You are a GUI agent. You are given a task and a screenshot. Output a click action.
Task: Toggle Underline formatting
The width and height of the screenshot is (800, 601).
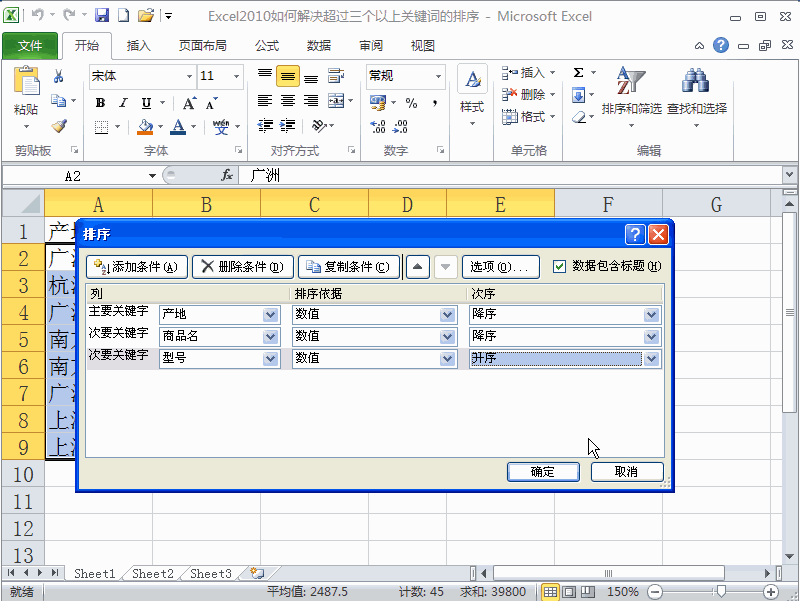[146, 103]
